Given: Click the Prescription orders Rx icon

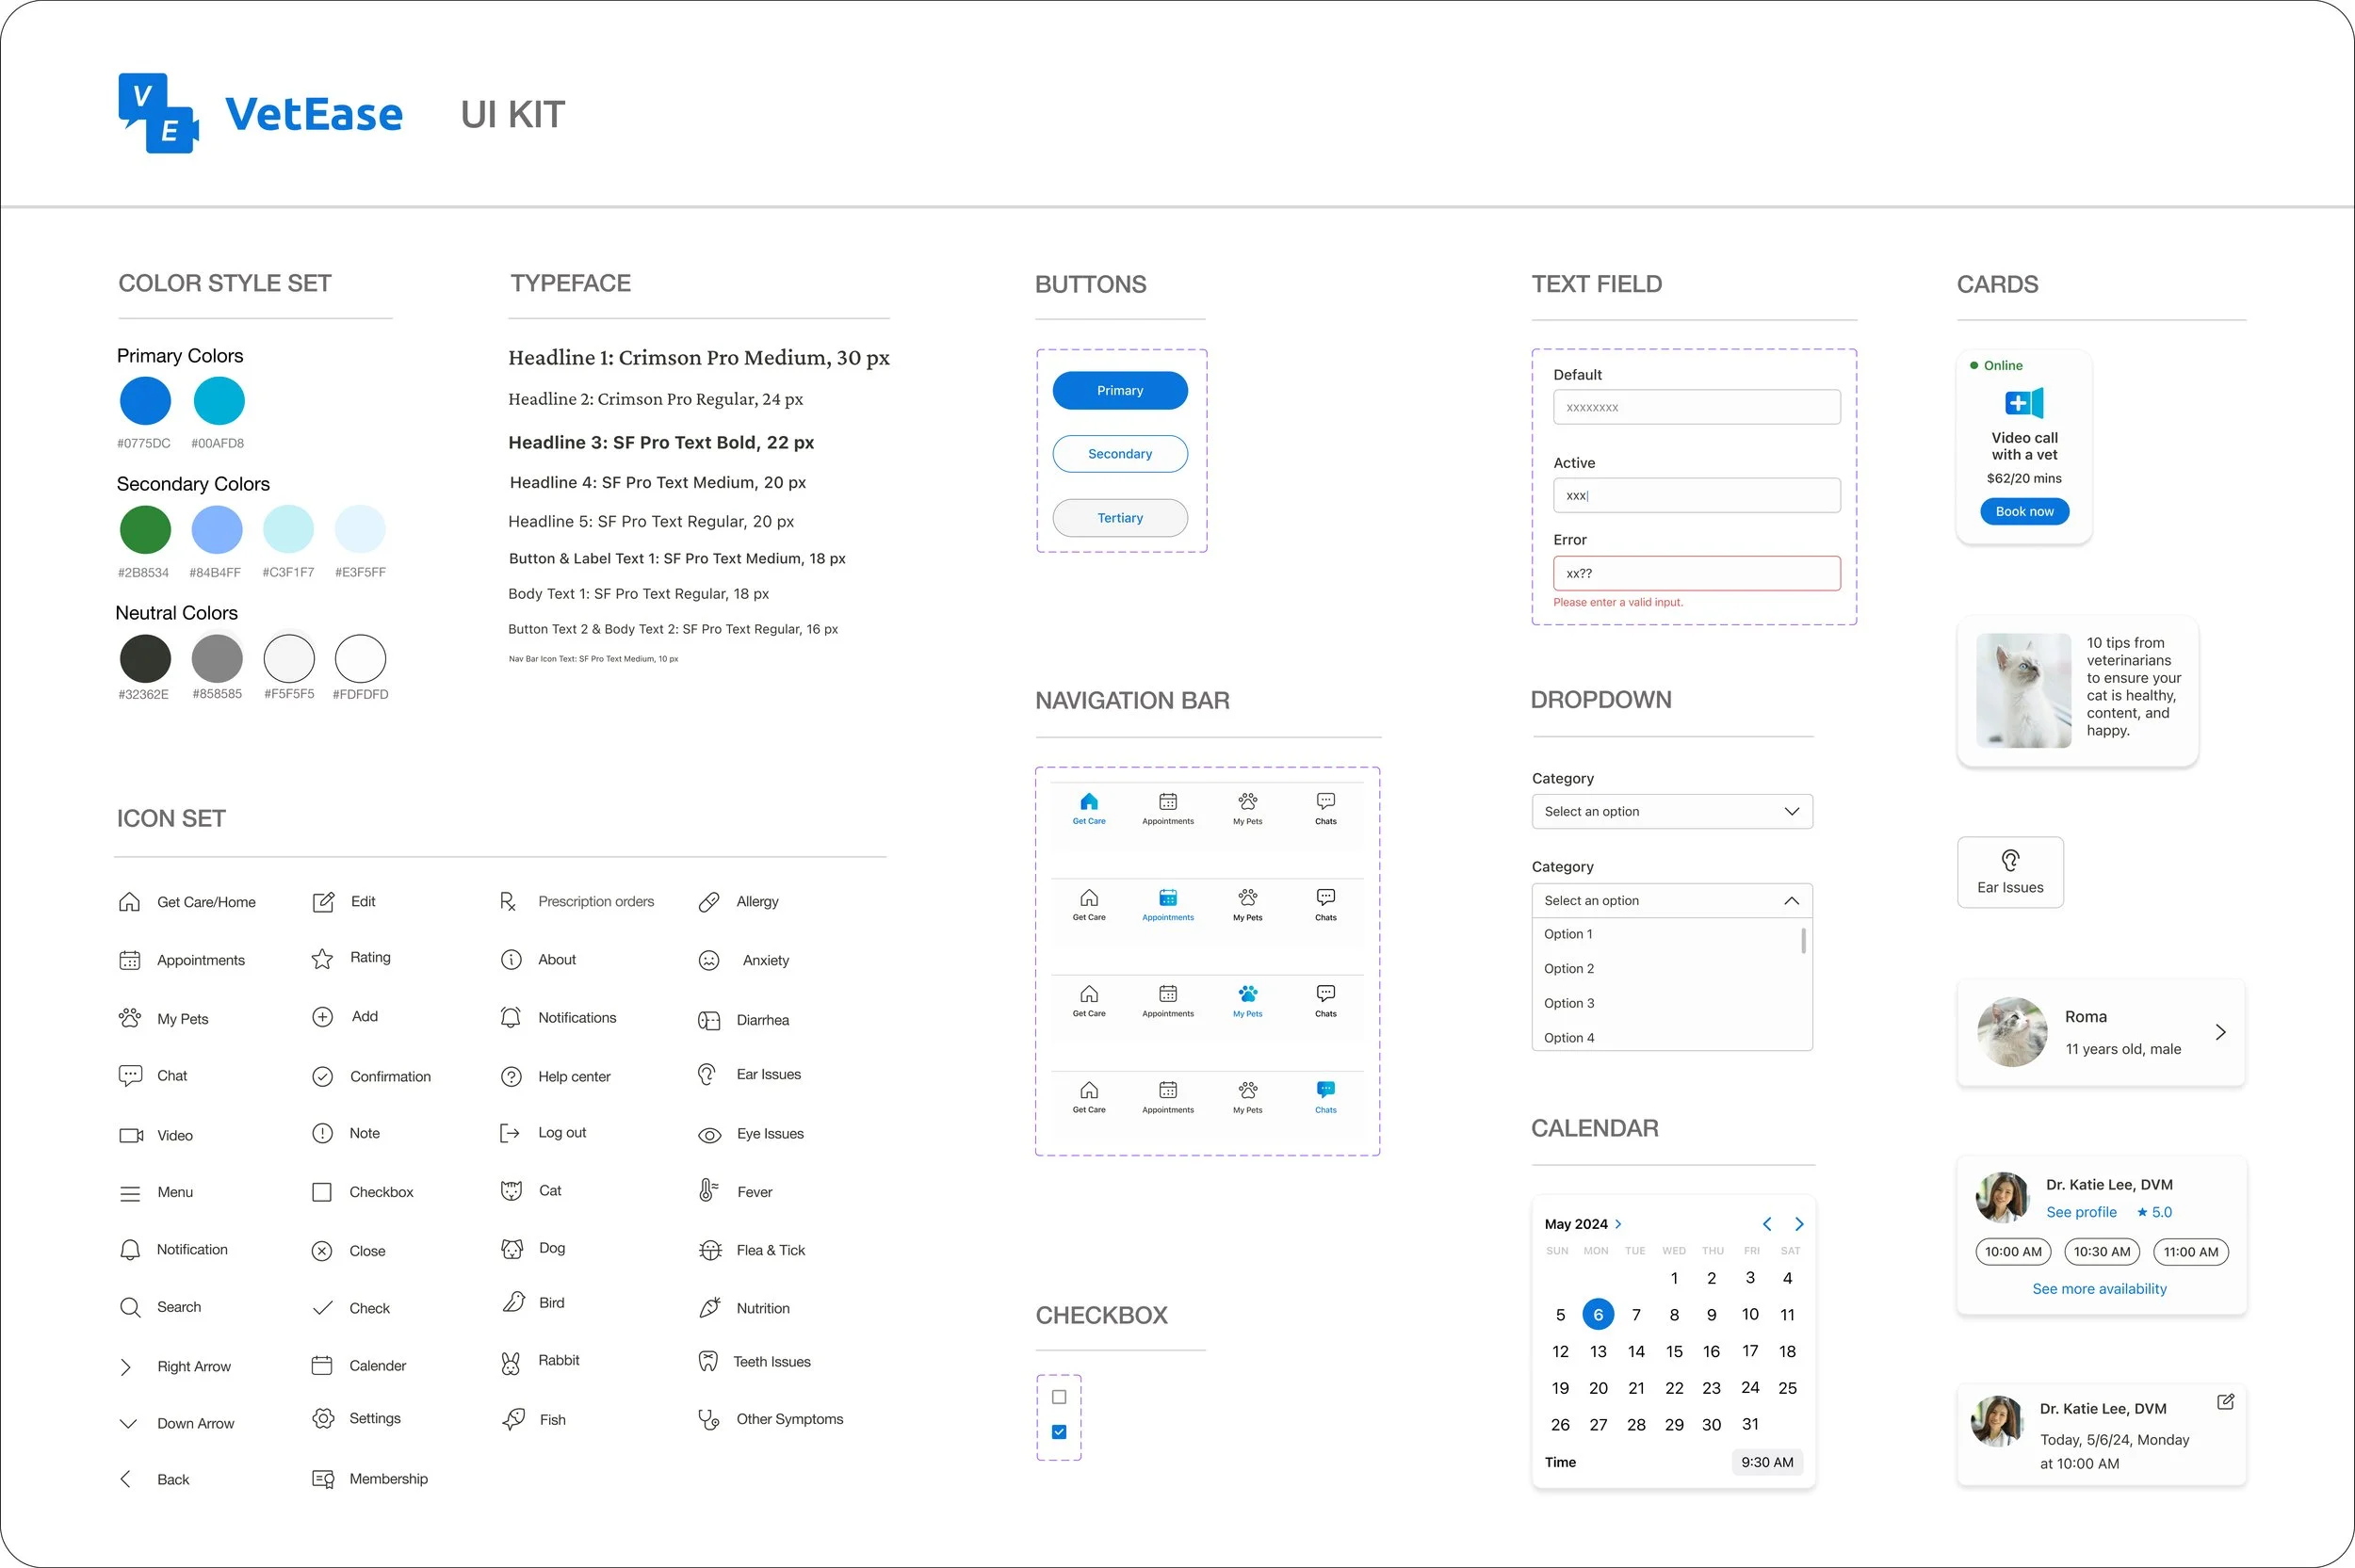Looking at the screenshot, I should click(508, 902).
